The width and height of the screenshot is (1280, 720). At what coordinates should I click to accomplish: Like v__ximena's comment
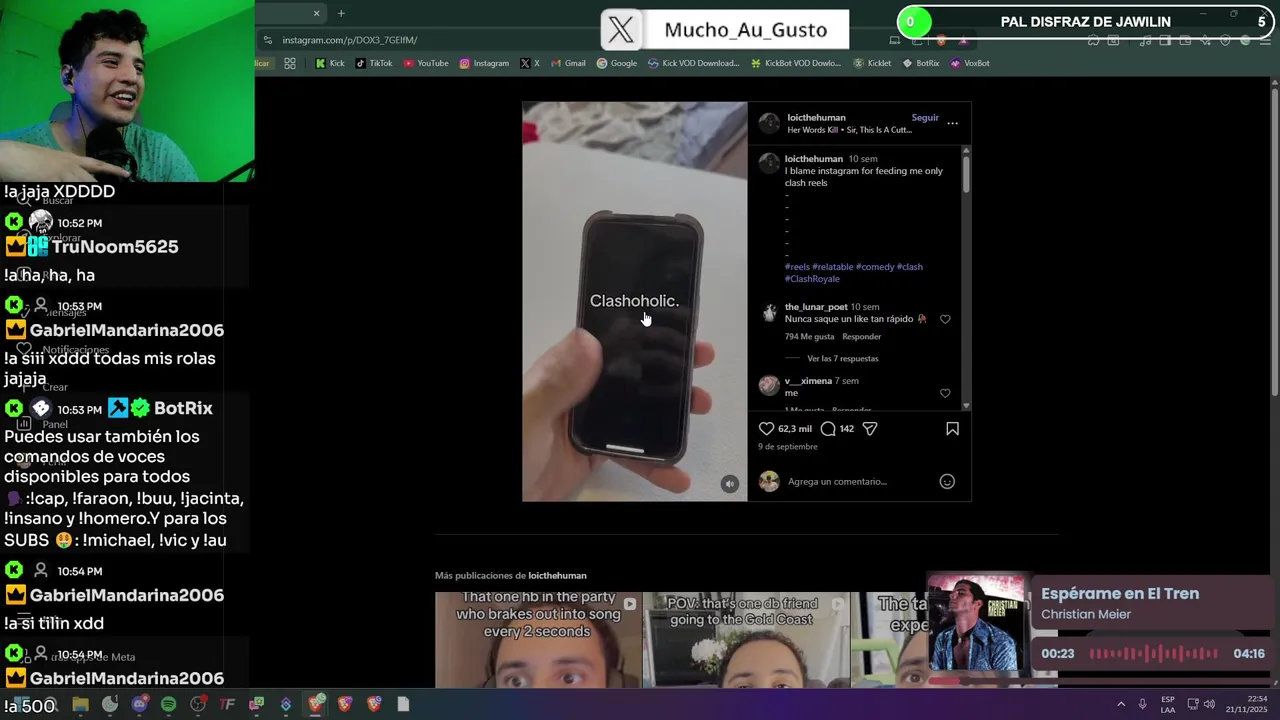click(945, 393)
